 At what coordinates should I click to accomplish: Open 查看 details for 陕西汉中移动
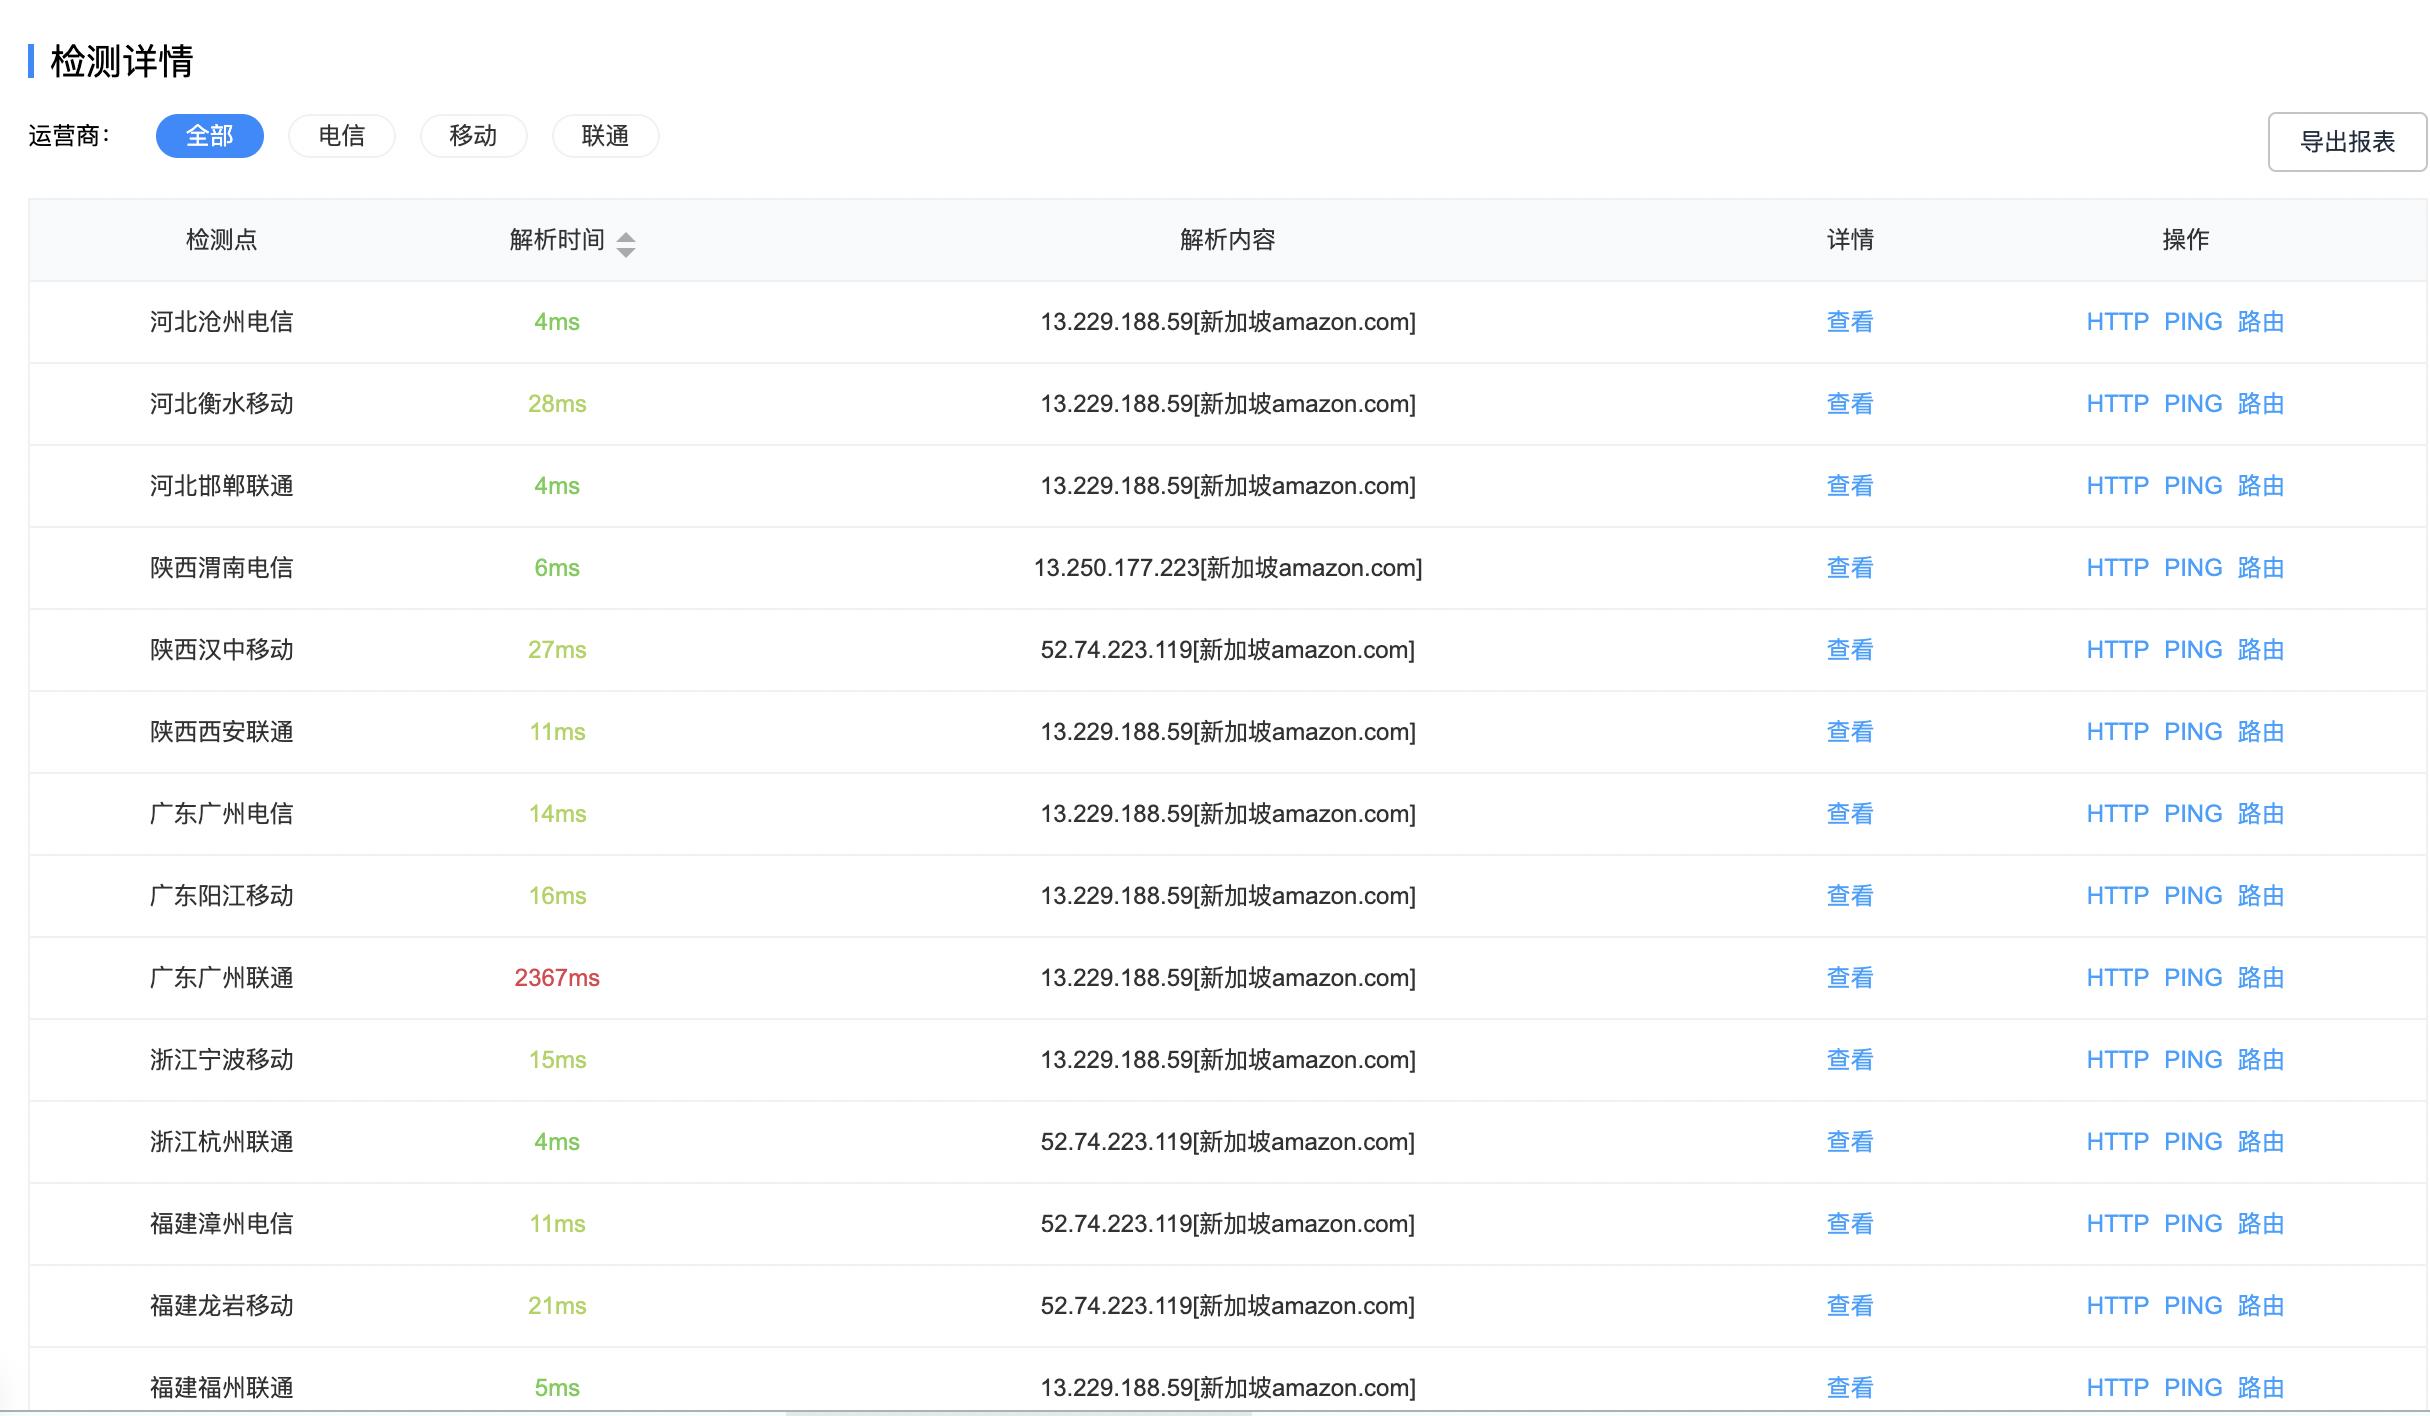tap(1850, 650)
